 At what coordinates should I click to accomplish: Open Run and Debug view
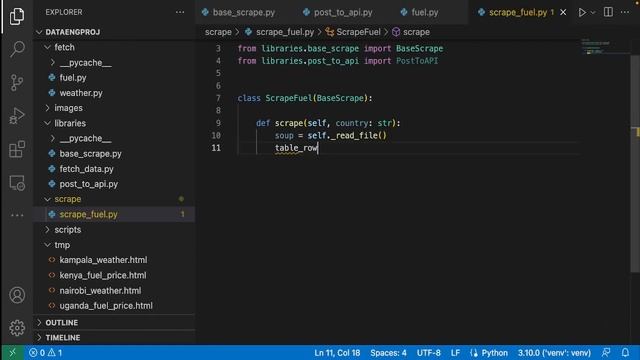17,116
